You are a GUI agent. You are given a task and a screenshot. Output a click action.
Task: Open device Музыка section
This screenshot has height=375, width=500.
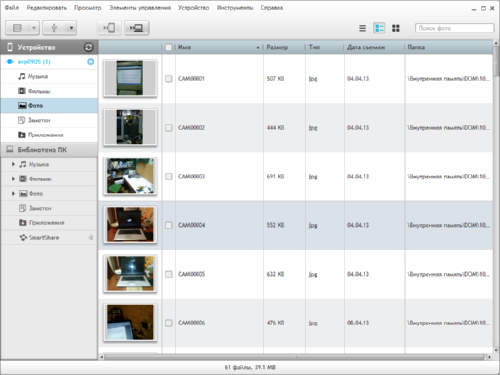(x=49, y=76)
